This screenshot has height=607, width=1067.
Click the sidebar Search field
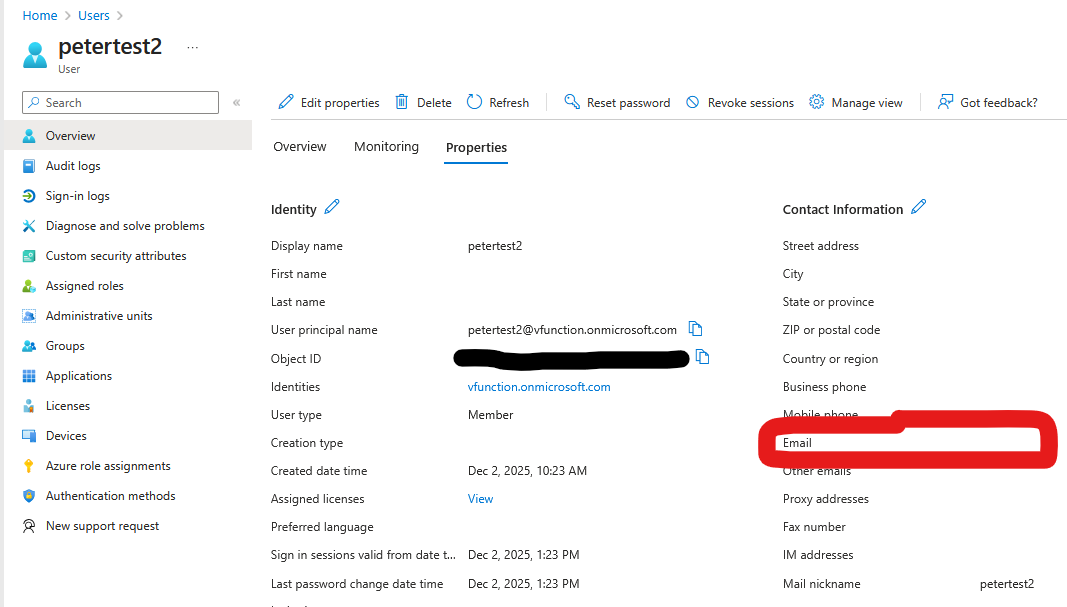(120, 102)
